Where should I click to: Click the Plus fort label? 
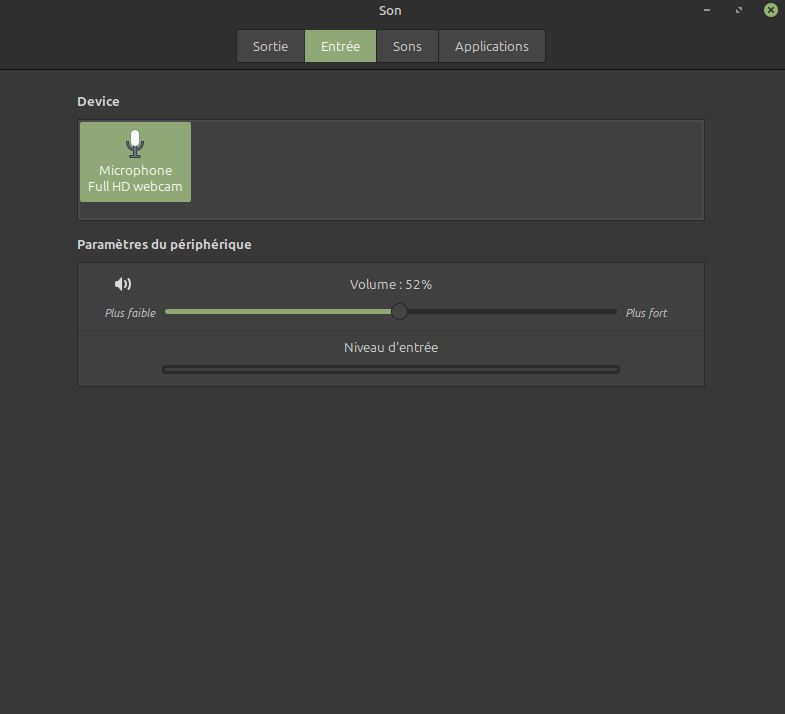[x=646, y=313]
